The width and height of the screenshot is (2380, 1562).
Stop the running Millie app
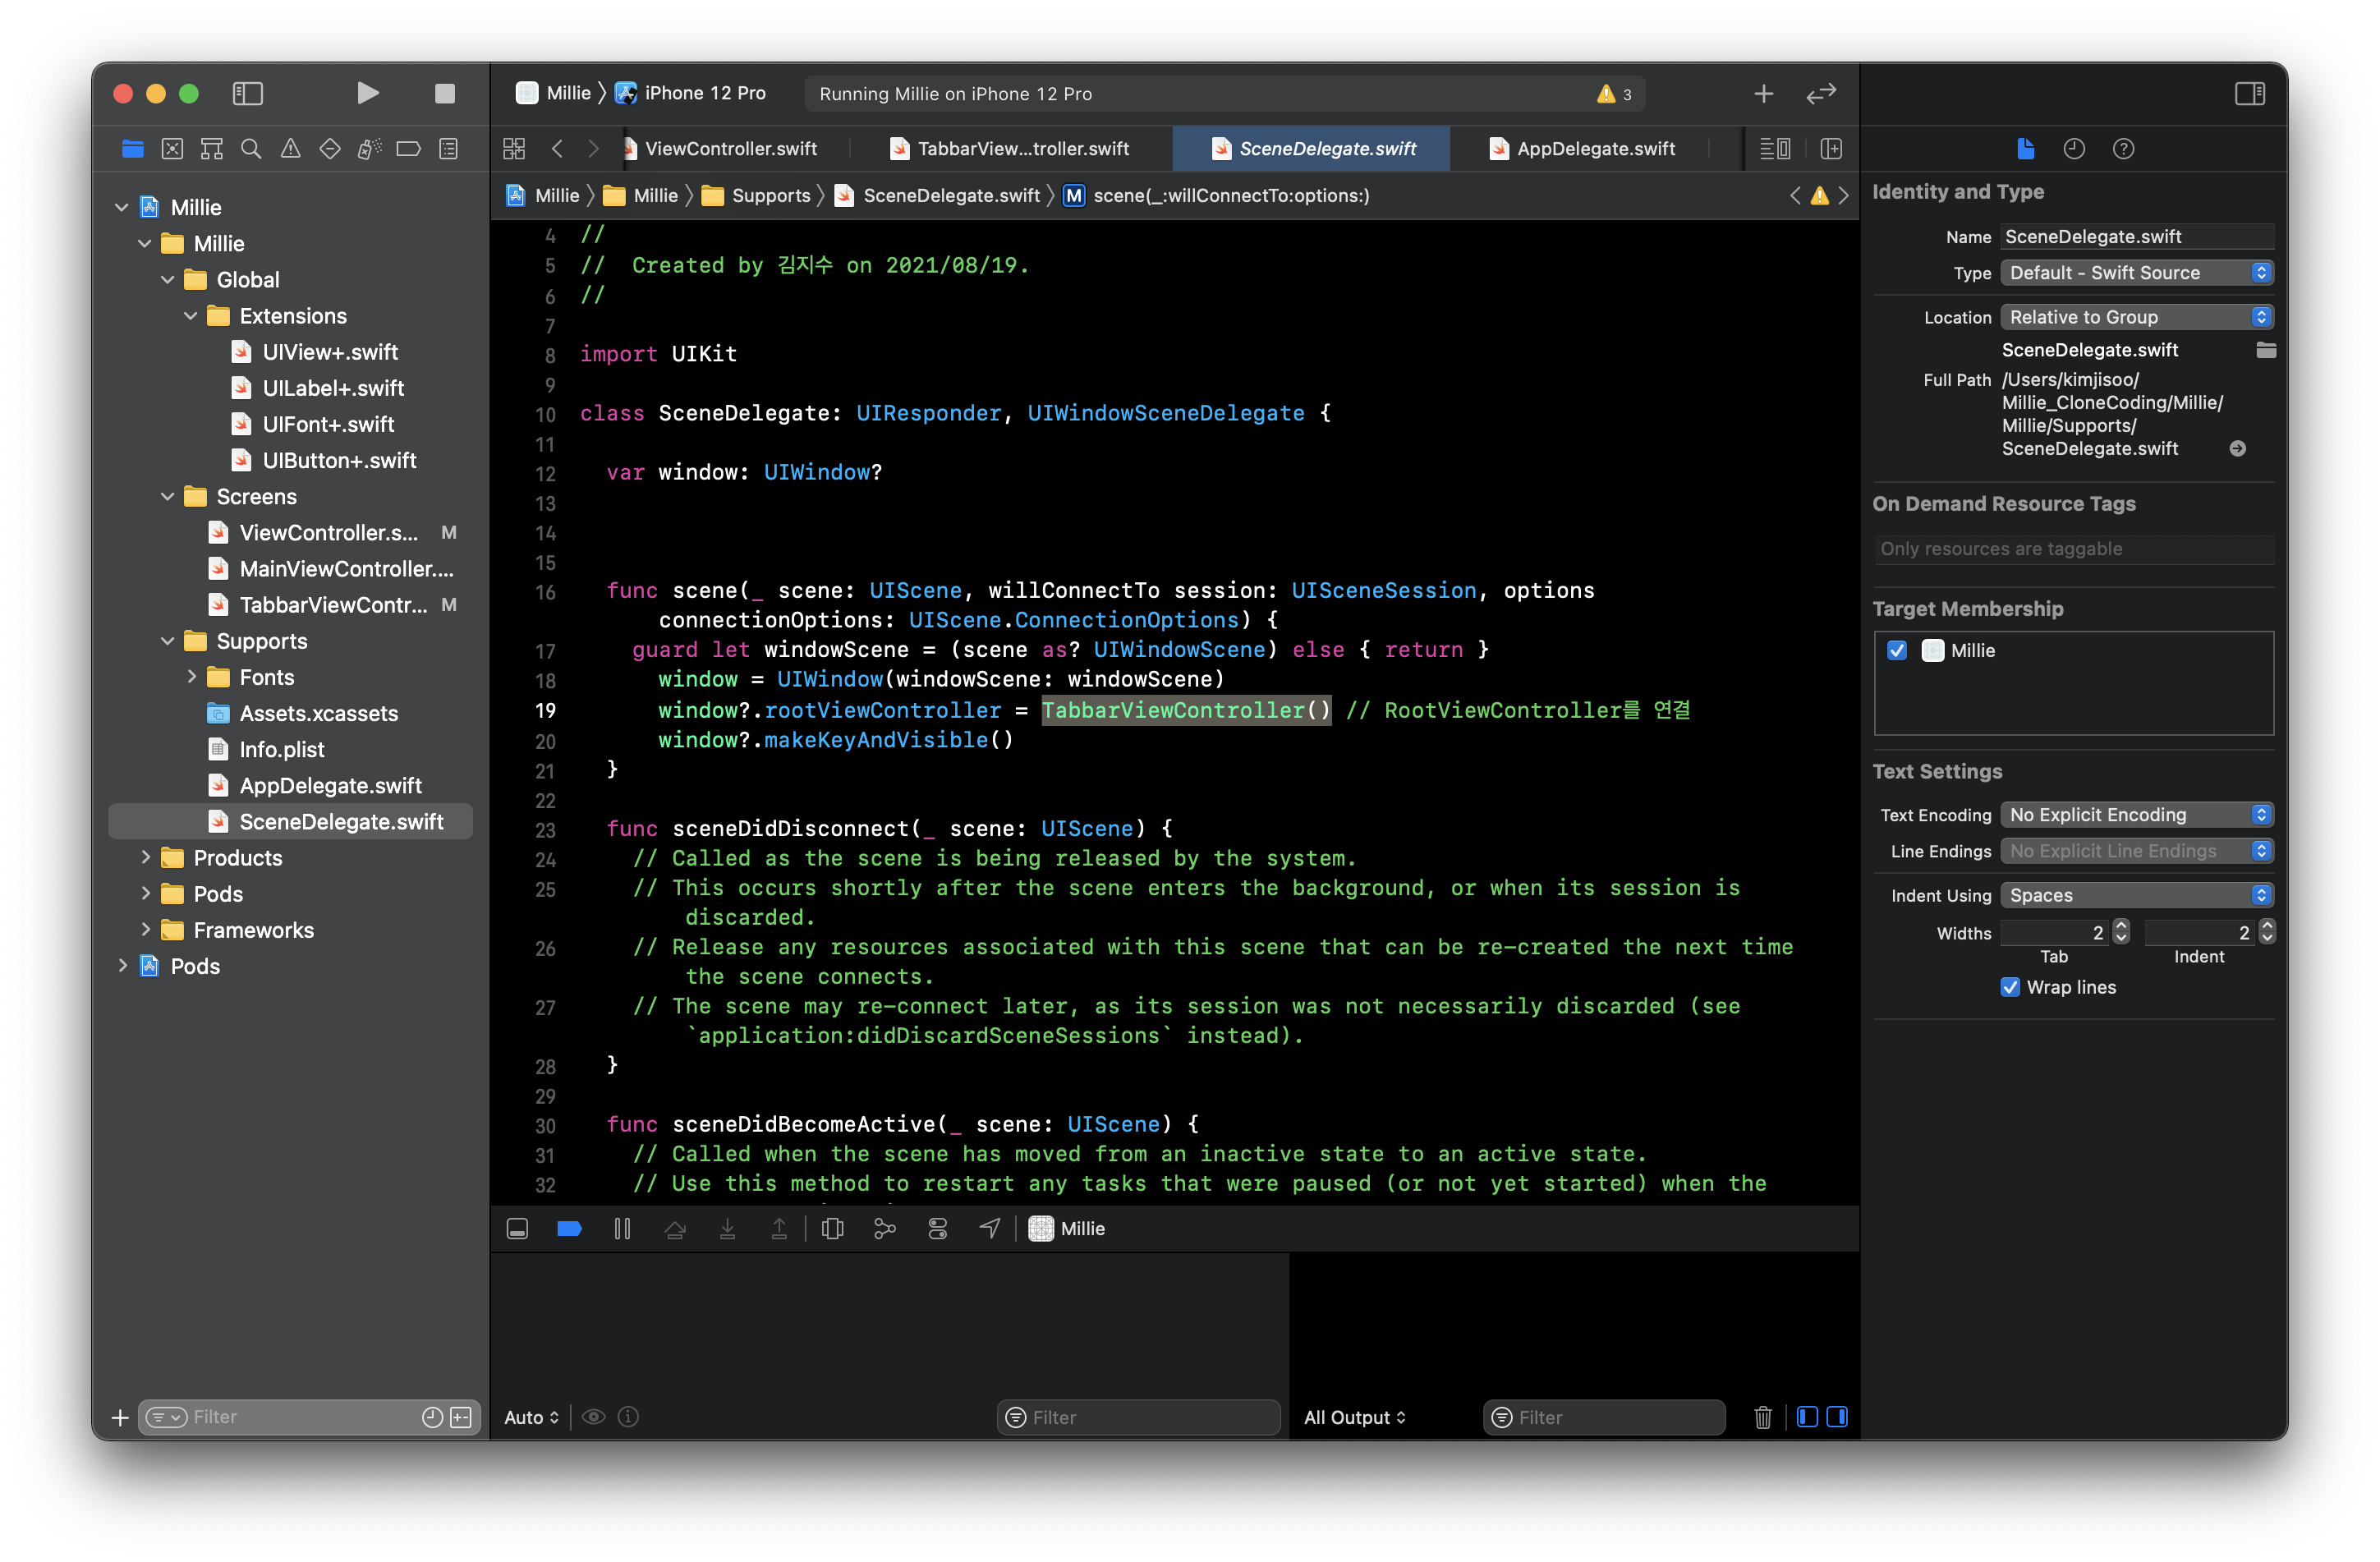445,93
